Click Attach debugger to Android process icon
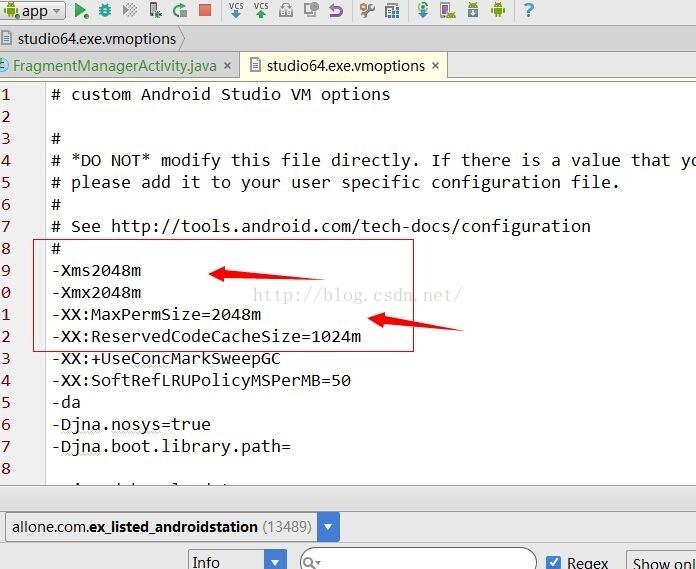Viewport: 696px width, 569px height. [155, 10]
